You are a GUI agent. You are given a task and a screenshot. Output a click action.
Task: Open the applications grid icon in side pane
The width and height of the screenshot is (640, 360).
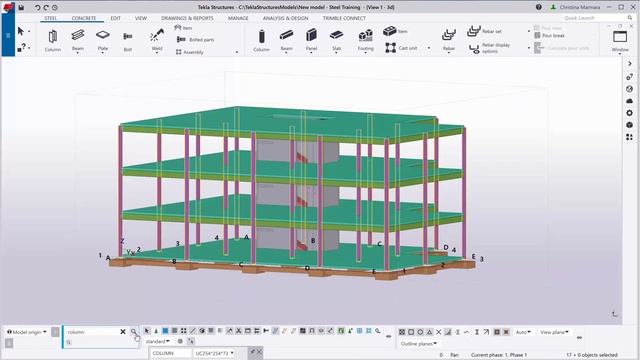pyautogui.click(x=629, y=137)
